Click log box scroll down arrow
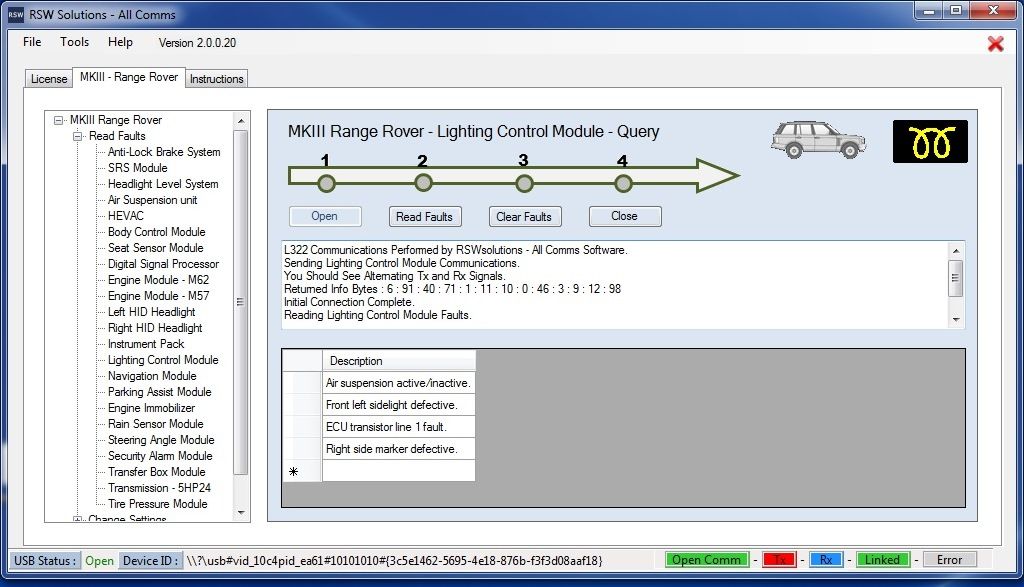The image size is (1024, 587). (956, 319)
